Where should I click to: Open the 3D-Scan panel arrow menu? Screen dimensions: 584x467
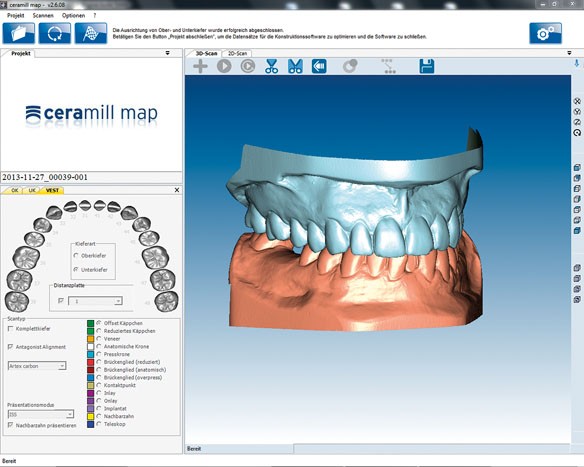pyautogui.click(x=569, y=53)
